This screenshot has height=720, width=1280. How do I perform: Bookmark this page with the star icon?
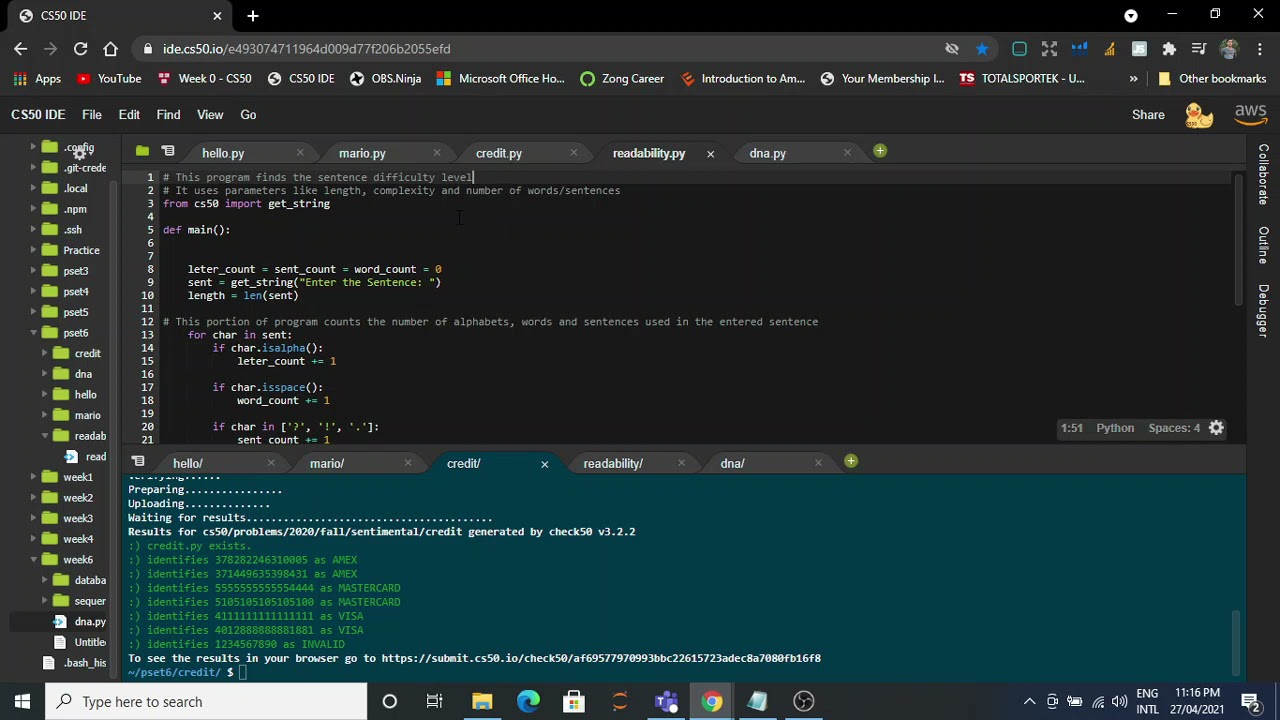point(982,48)
